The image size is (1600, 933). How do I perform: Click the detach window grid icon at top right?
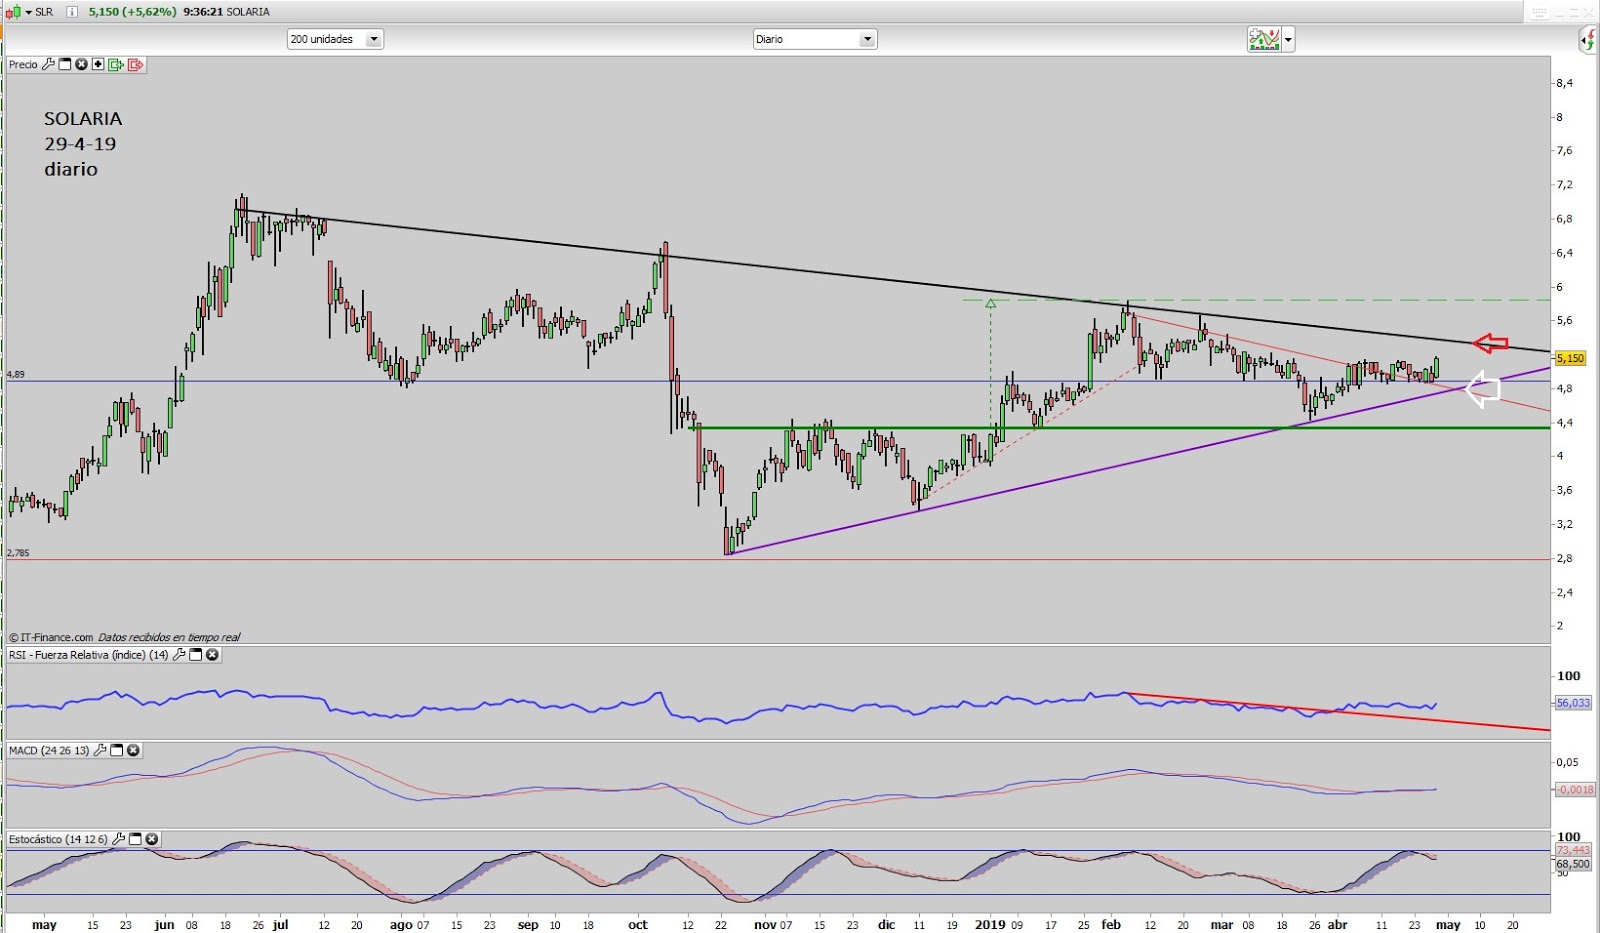point(1539,12)
